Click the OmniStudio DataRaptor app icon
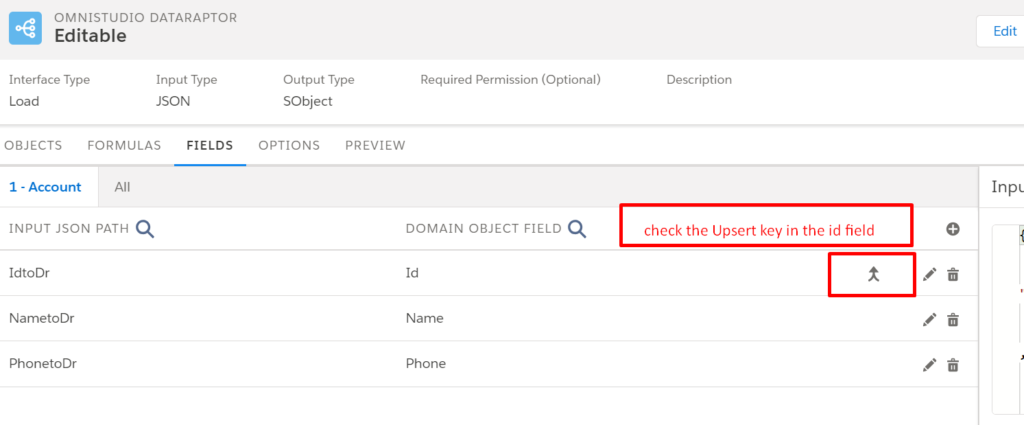The image size is (1024, 425). (x=25, y=29)
